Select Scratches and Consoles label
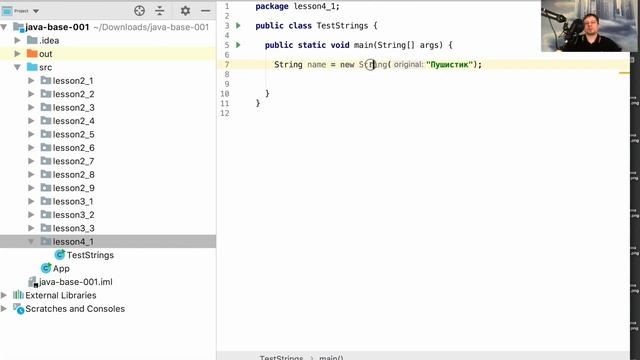This screenshot has height=360, width=640. [x=75, y=309]
